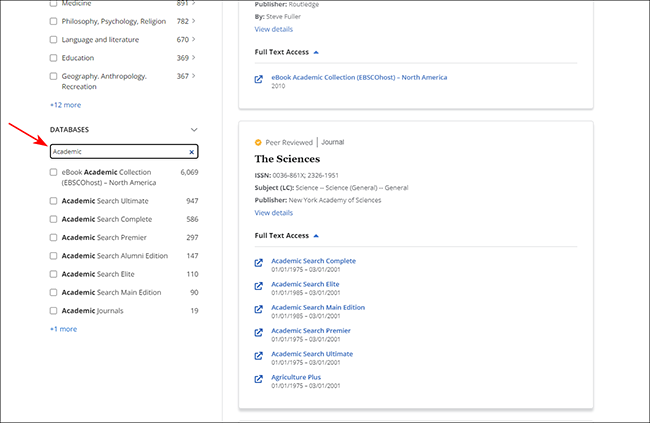Click ISSN 0036-861X text
This screenshot has height=423, width=650.
click(289, 175)
